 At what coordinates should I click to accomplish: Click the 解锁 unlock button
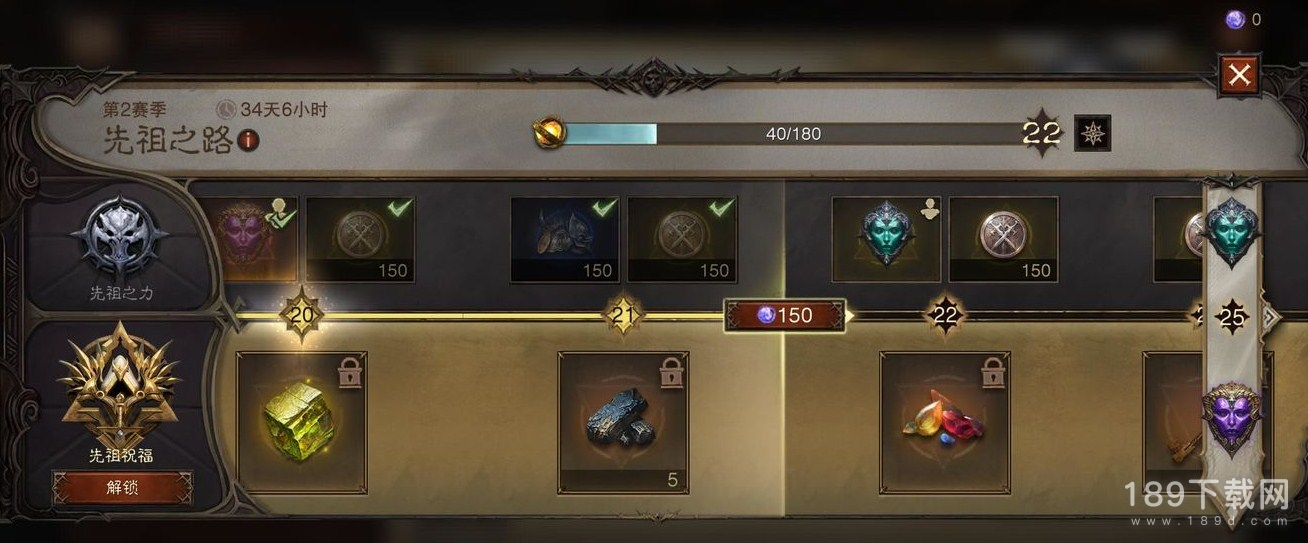pos(121,488)
